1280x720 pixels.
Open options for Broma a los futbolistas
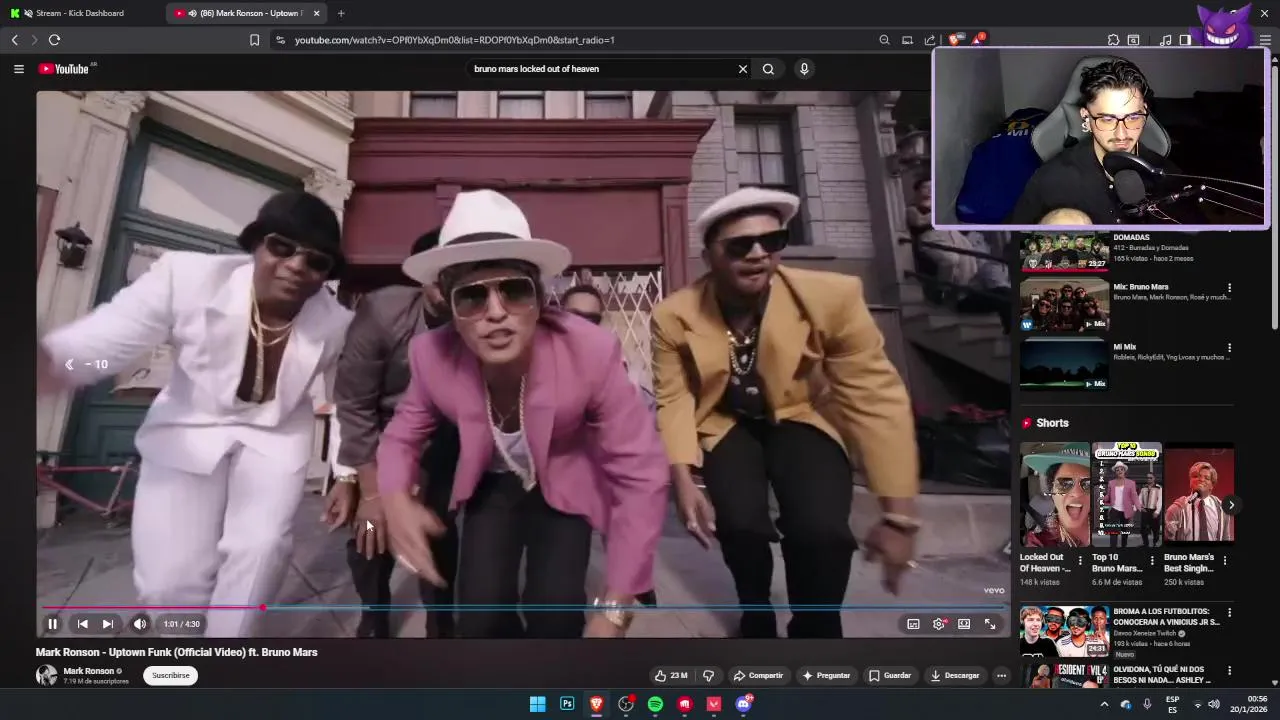pos(1229,613)
